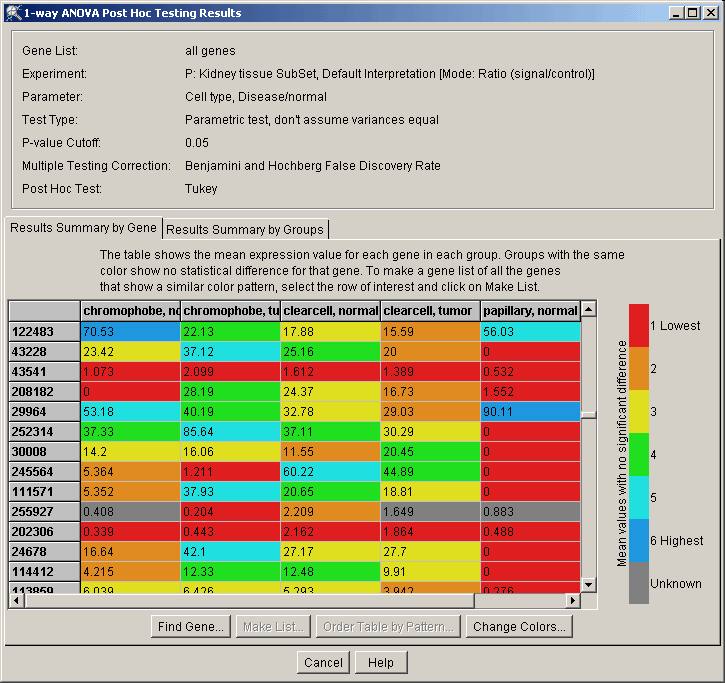Viewport: 725px width, 683px height.
Task: Select gene row 122483 header
Action: pyautogui.click(x=44, y=331)
